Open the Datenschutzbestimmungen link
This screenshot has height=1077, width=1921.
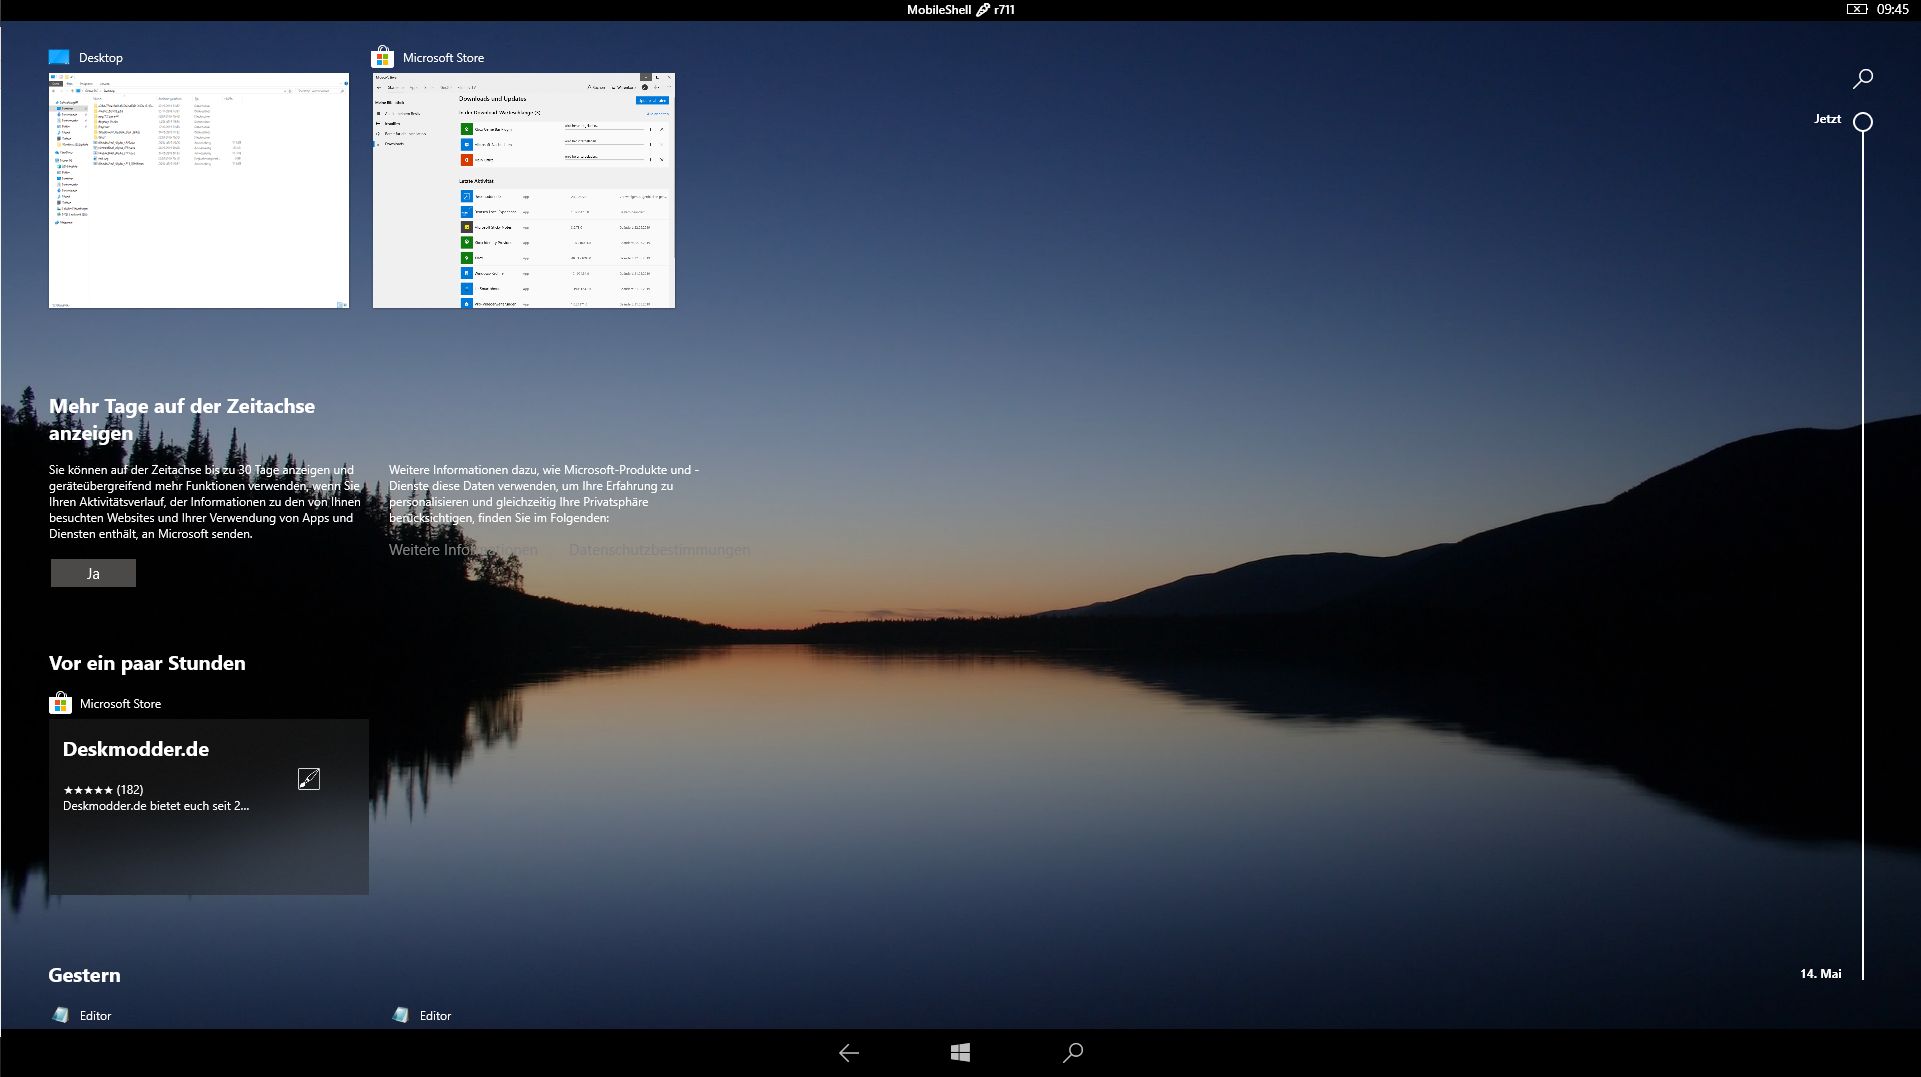(x=659, y=550)
